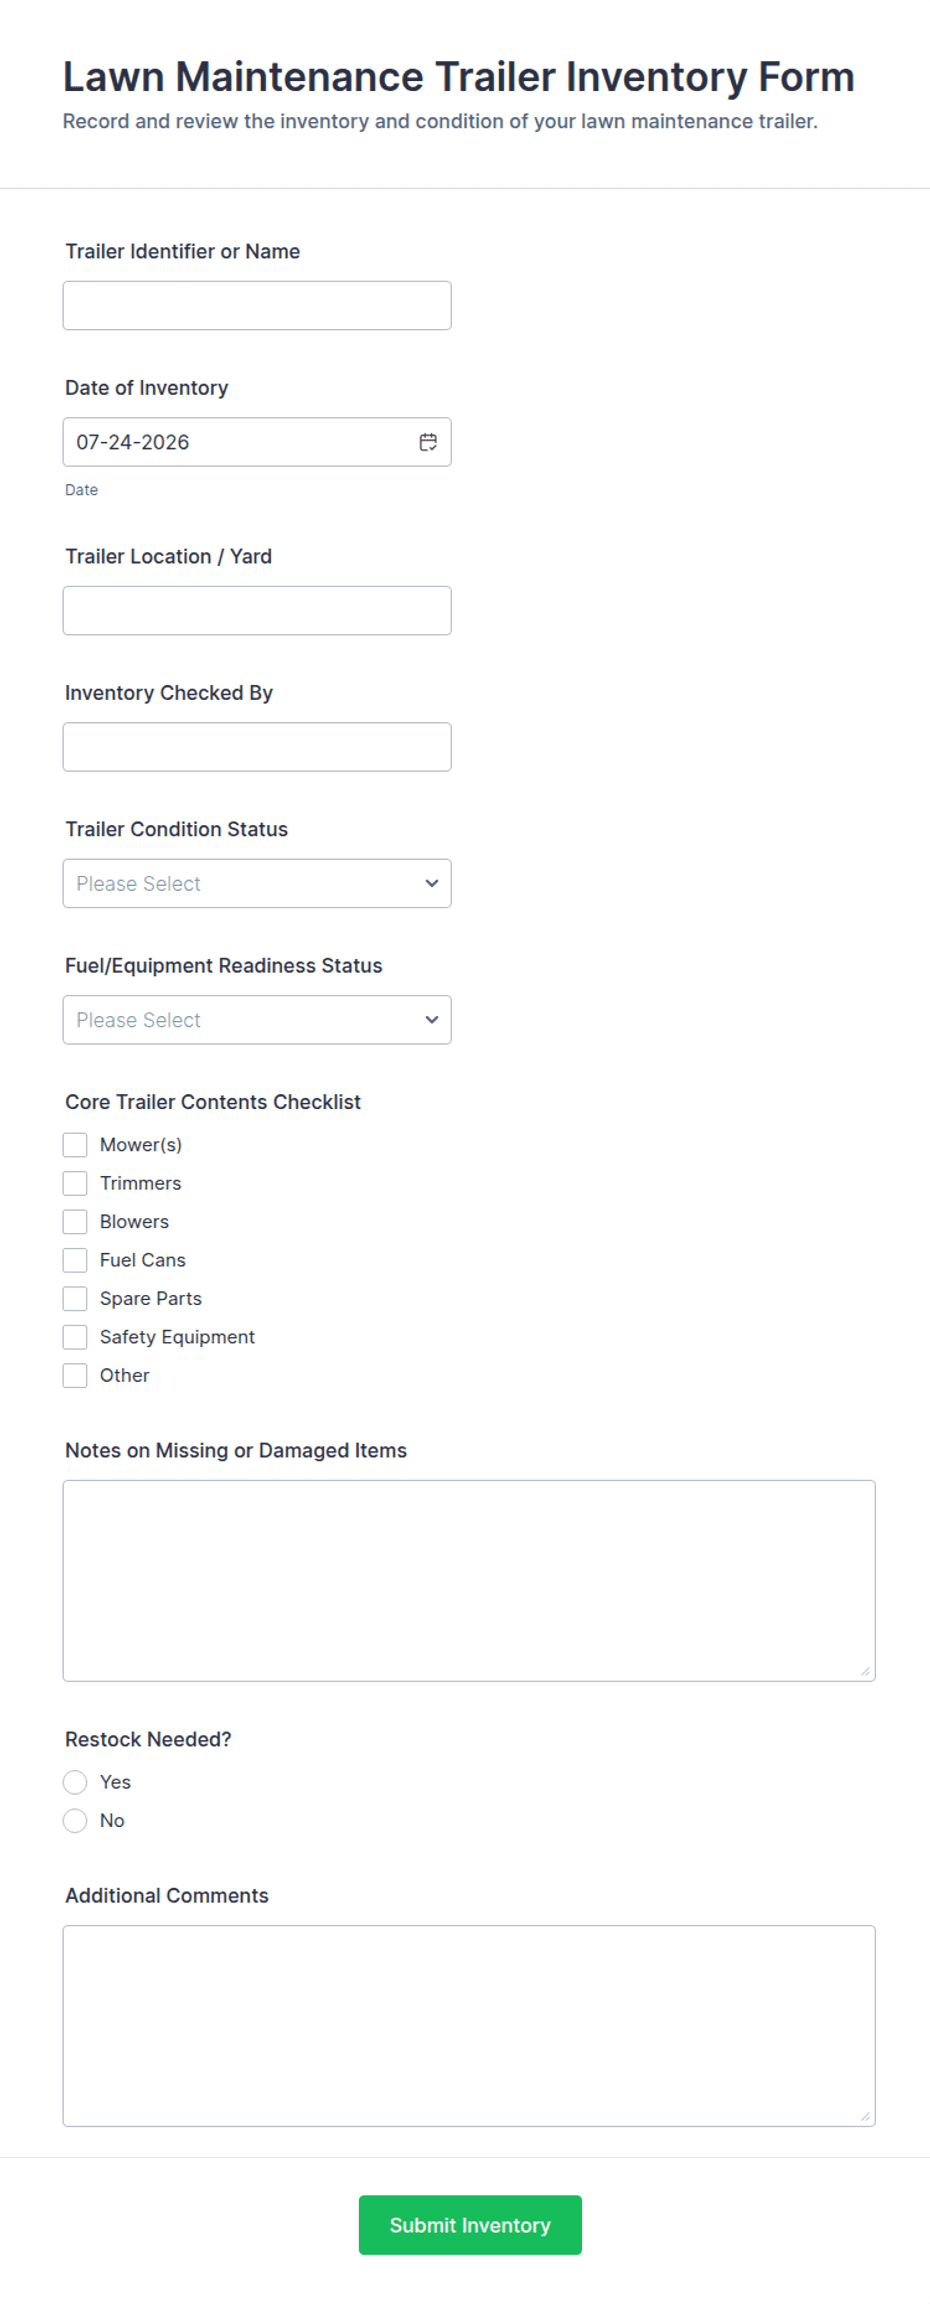Open the Trailer Condition Status dropdown
The width and height of the screenshot is (930, 2304).
[x=257, y=883]
